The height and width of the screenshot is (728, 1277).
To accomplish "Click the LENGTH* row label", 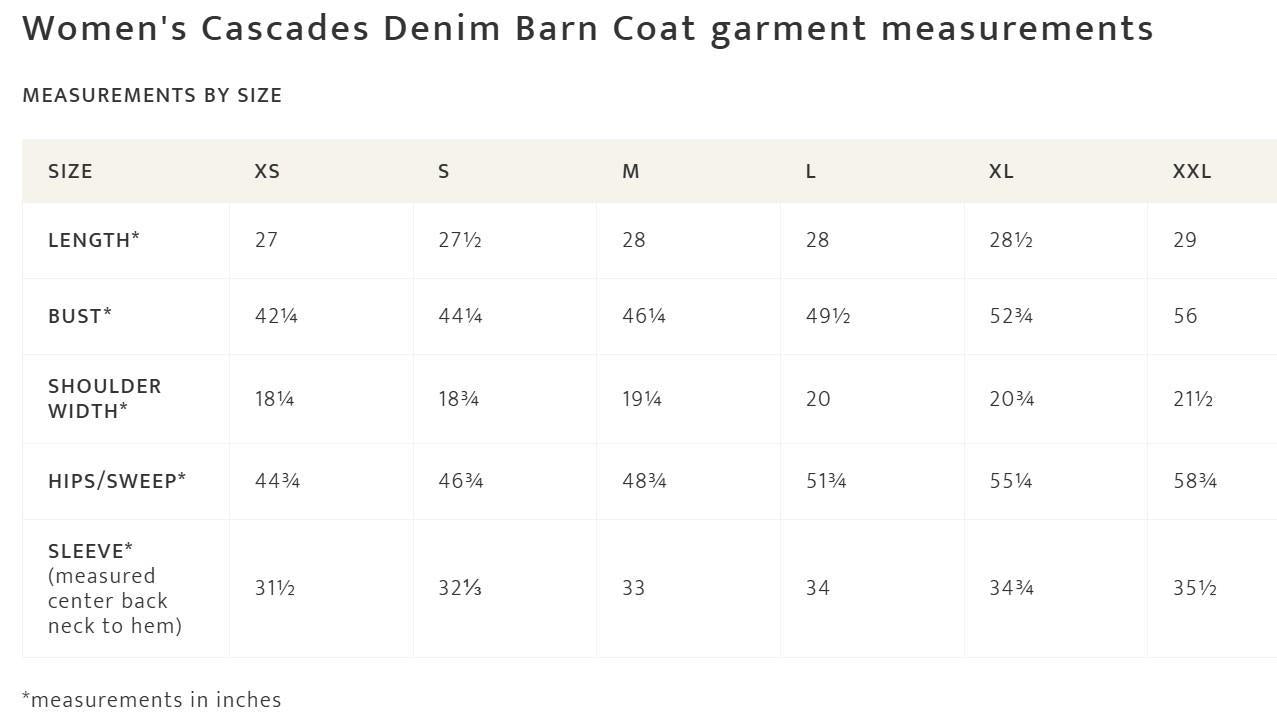I will click(94, 240).
